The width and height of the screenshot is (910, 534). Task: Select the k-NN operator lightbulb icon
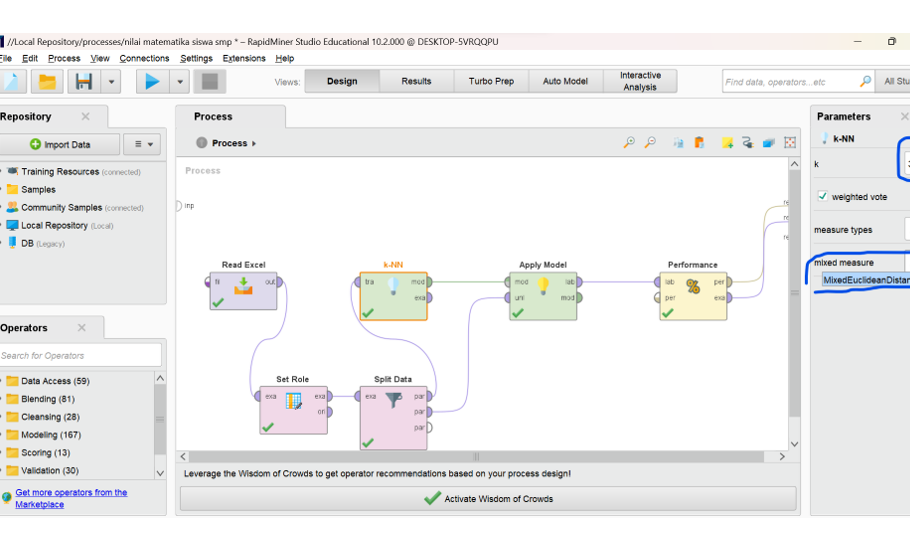coord(393,286)
